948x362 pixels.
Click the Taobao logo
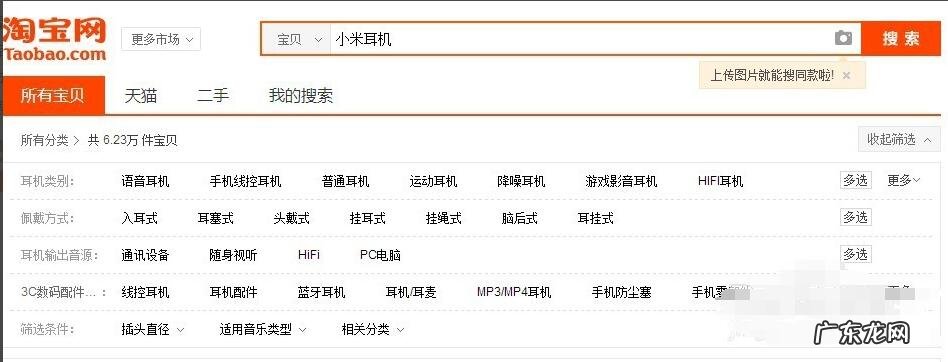click(x=54, y=39)
